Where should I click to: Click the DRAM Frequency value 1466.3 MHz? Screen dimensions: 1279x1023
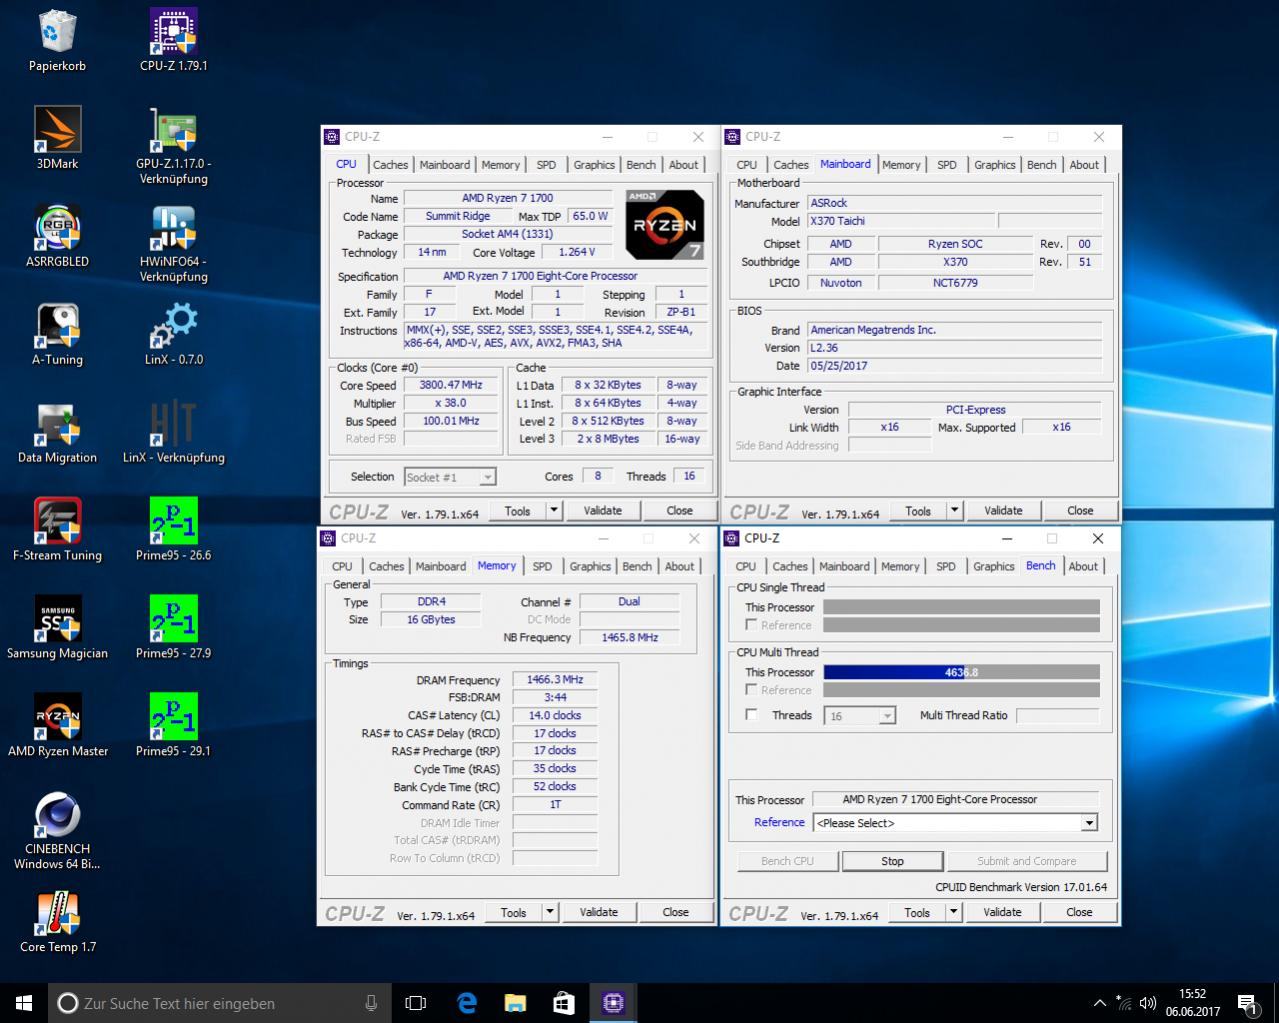click(554, 680)
